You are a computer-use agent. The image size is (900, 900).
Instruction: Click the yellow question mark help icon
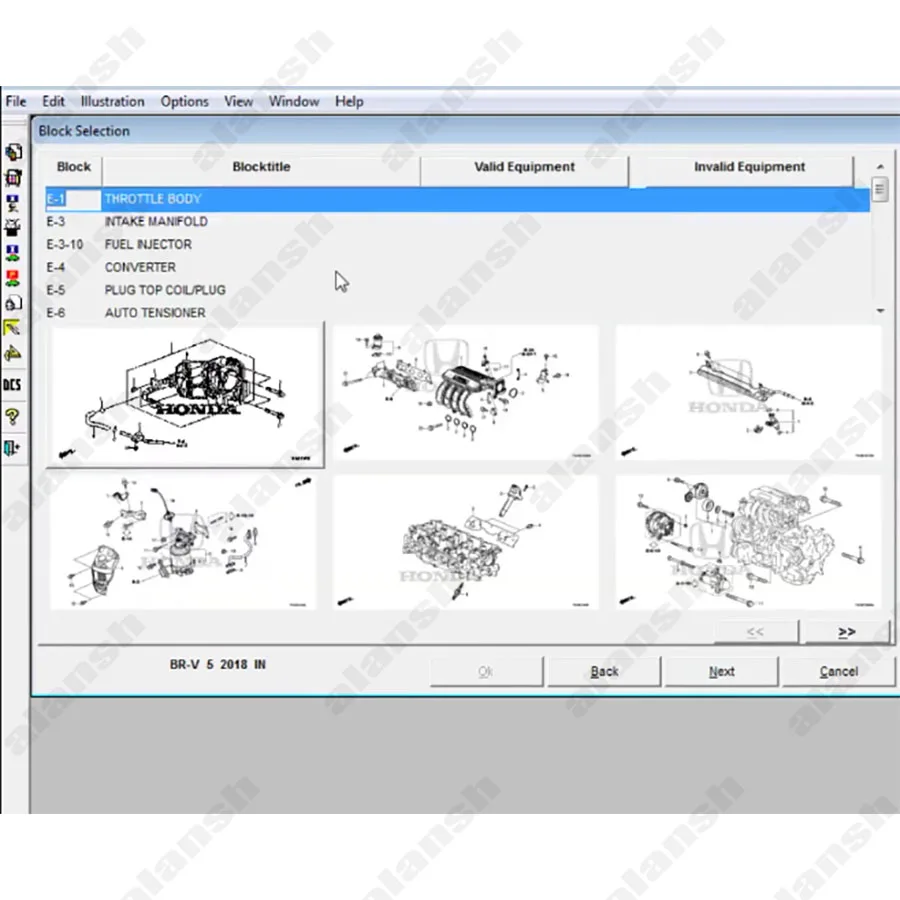coord(13,416)
